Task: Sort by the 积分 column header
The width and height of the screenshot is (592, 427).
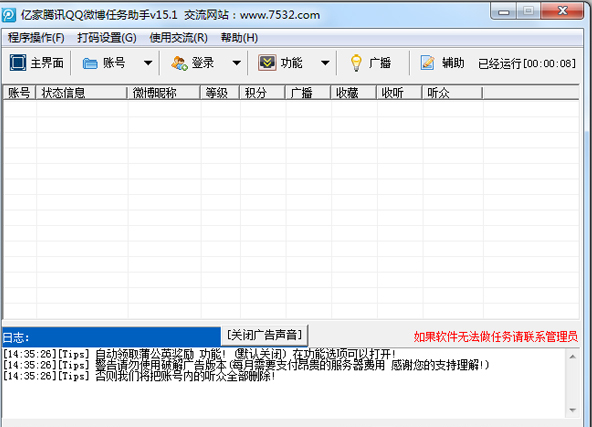Action: (262, 92)
